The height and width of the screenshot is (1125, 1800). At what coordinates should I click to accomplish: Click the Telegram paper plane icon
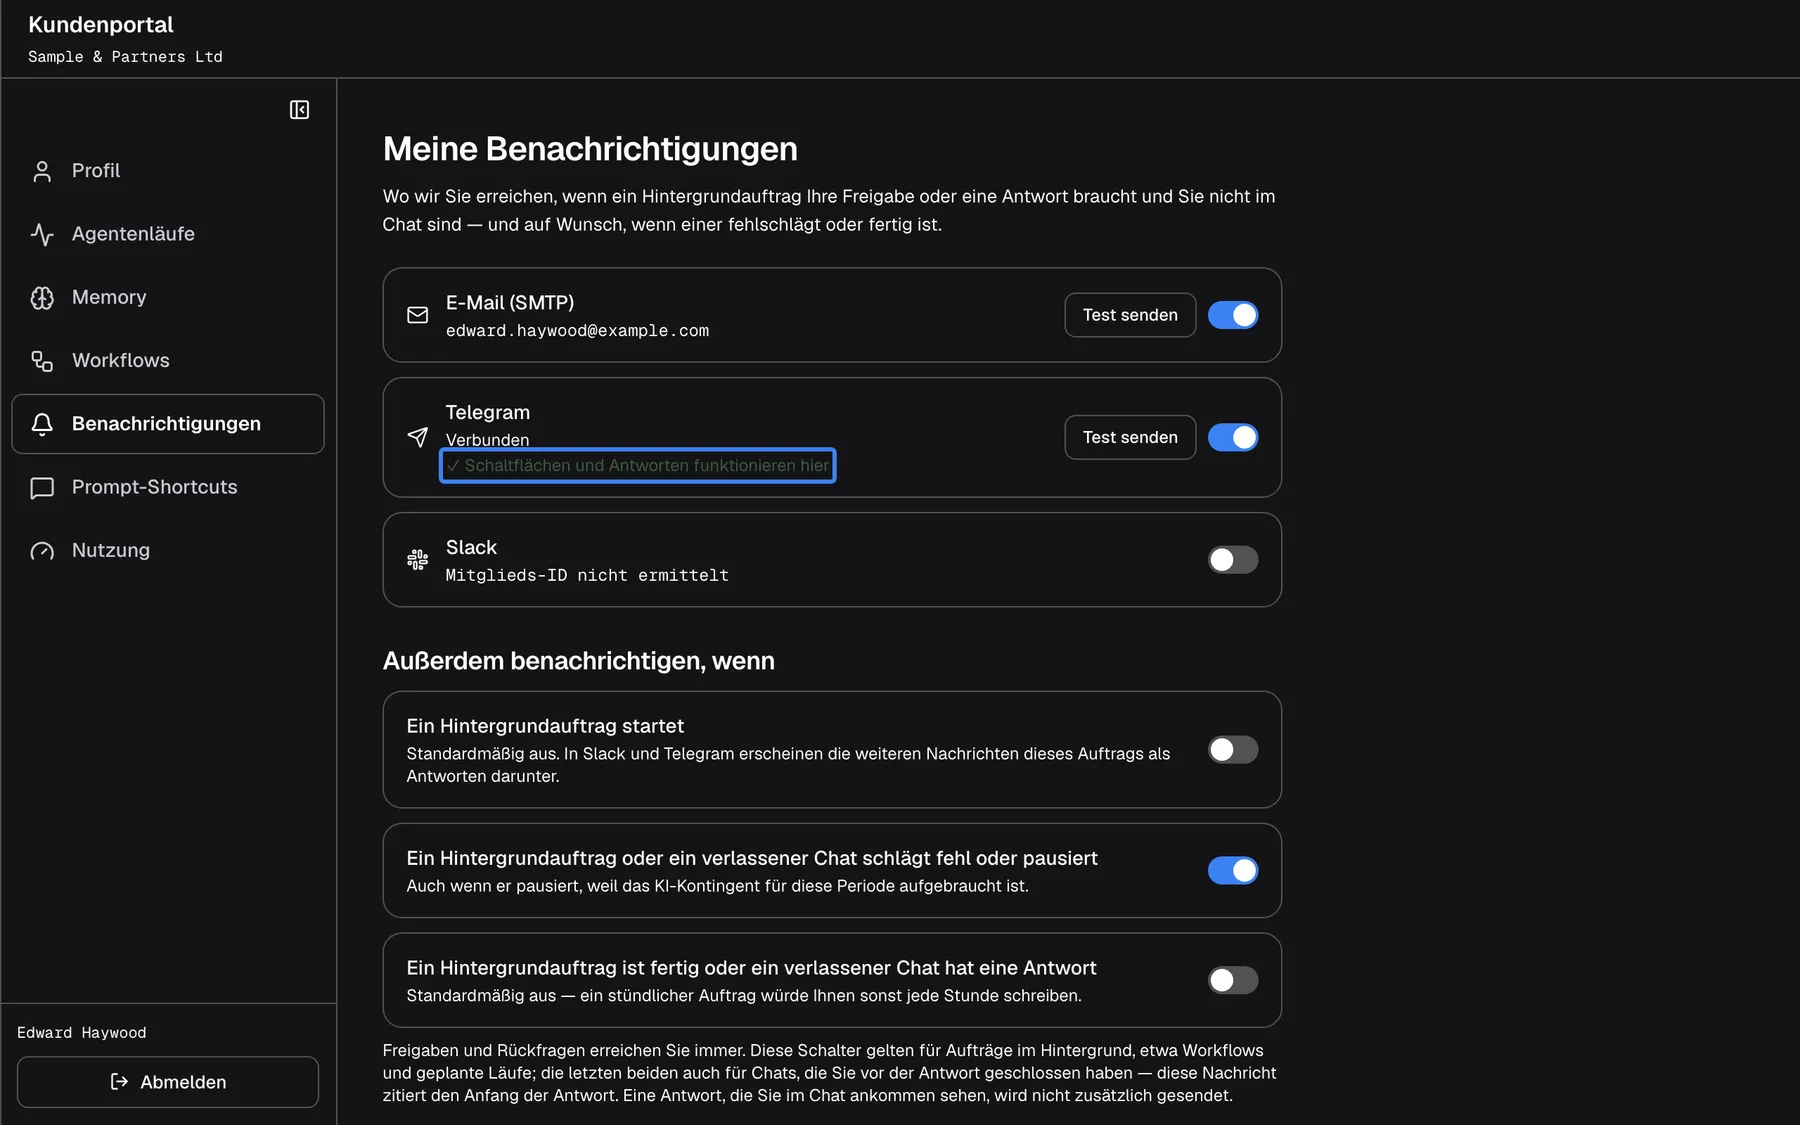(418, 437)
